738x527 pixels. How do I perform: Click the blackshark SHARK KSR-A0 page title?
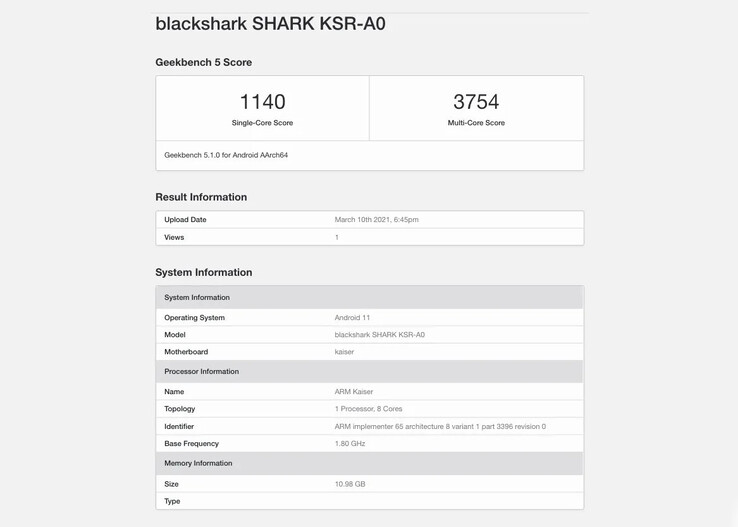tap(270, 24)
